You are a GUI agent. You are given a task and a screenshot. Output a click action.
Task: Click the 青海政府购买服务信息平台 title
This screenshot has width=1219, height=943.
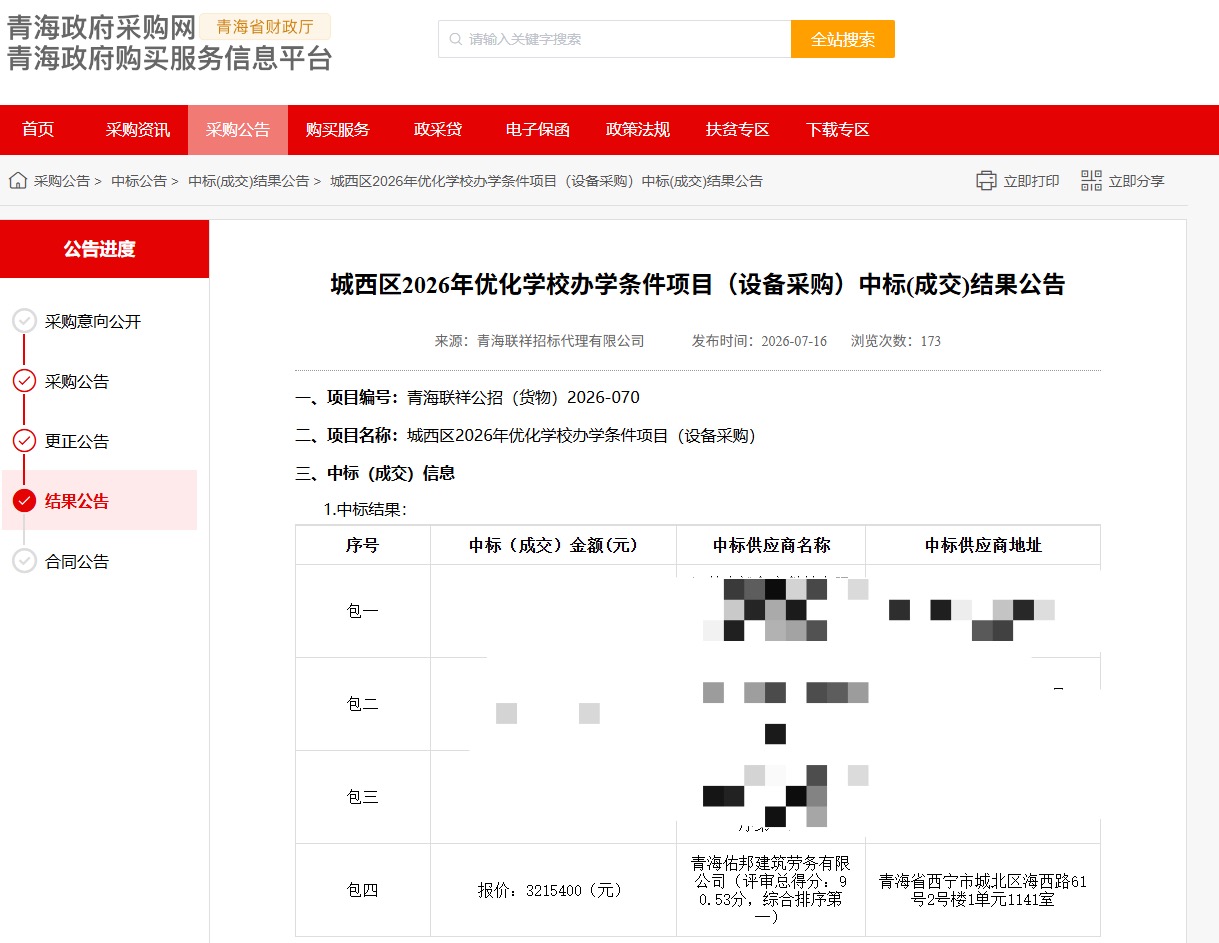click(170, 59)
